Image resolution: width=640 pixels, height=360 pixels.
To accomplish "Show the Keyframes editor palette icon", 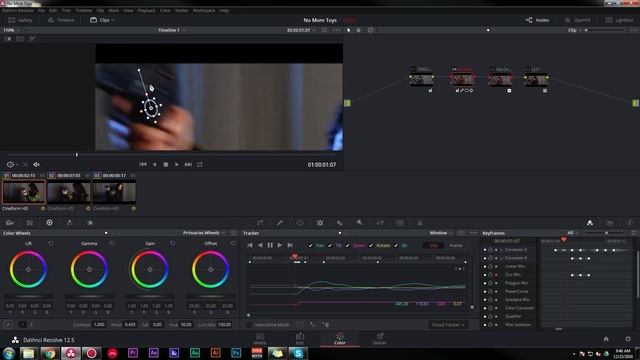I will (590, 223).
